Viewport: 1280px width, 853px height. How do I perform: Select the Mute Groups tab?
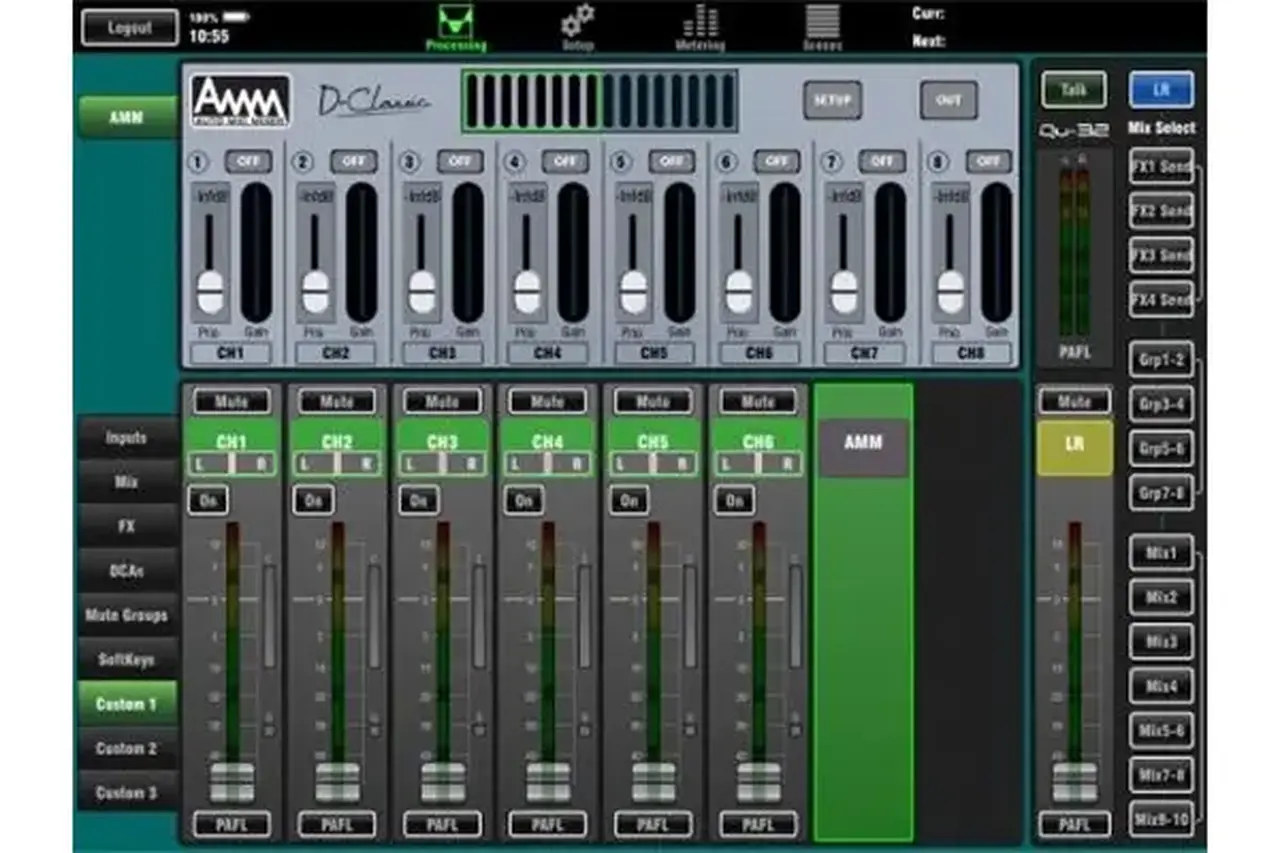(x=127, y=615)
